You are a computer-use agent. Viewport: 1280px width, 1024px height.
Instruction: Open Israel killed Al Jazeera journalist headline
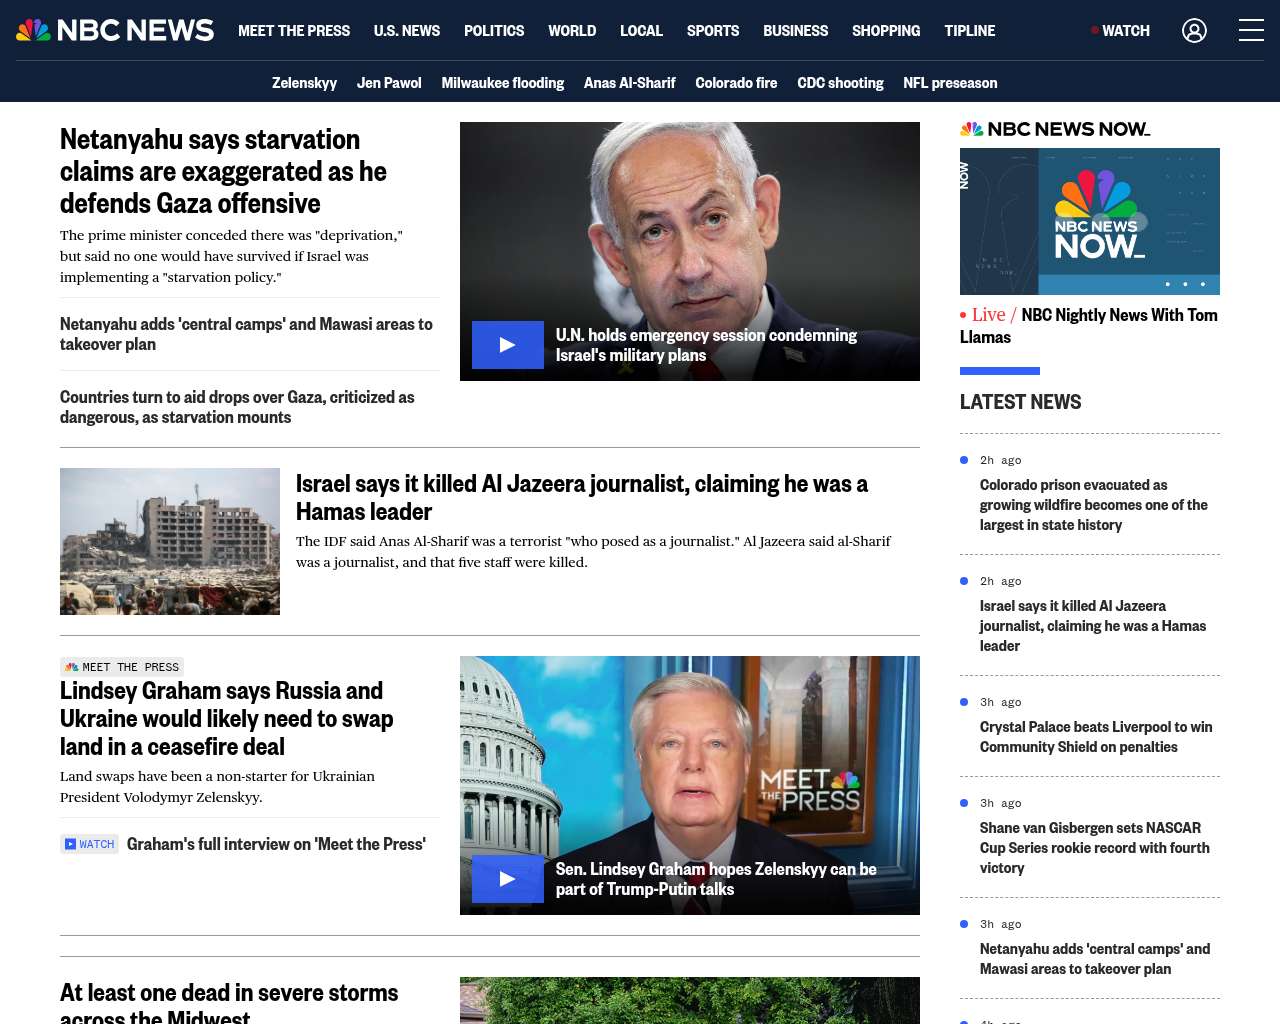582,497
